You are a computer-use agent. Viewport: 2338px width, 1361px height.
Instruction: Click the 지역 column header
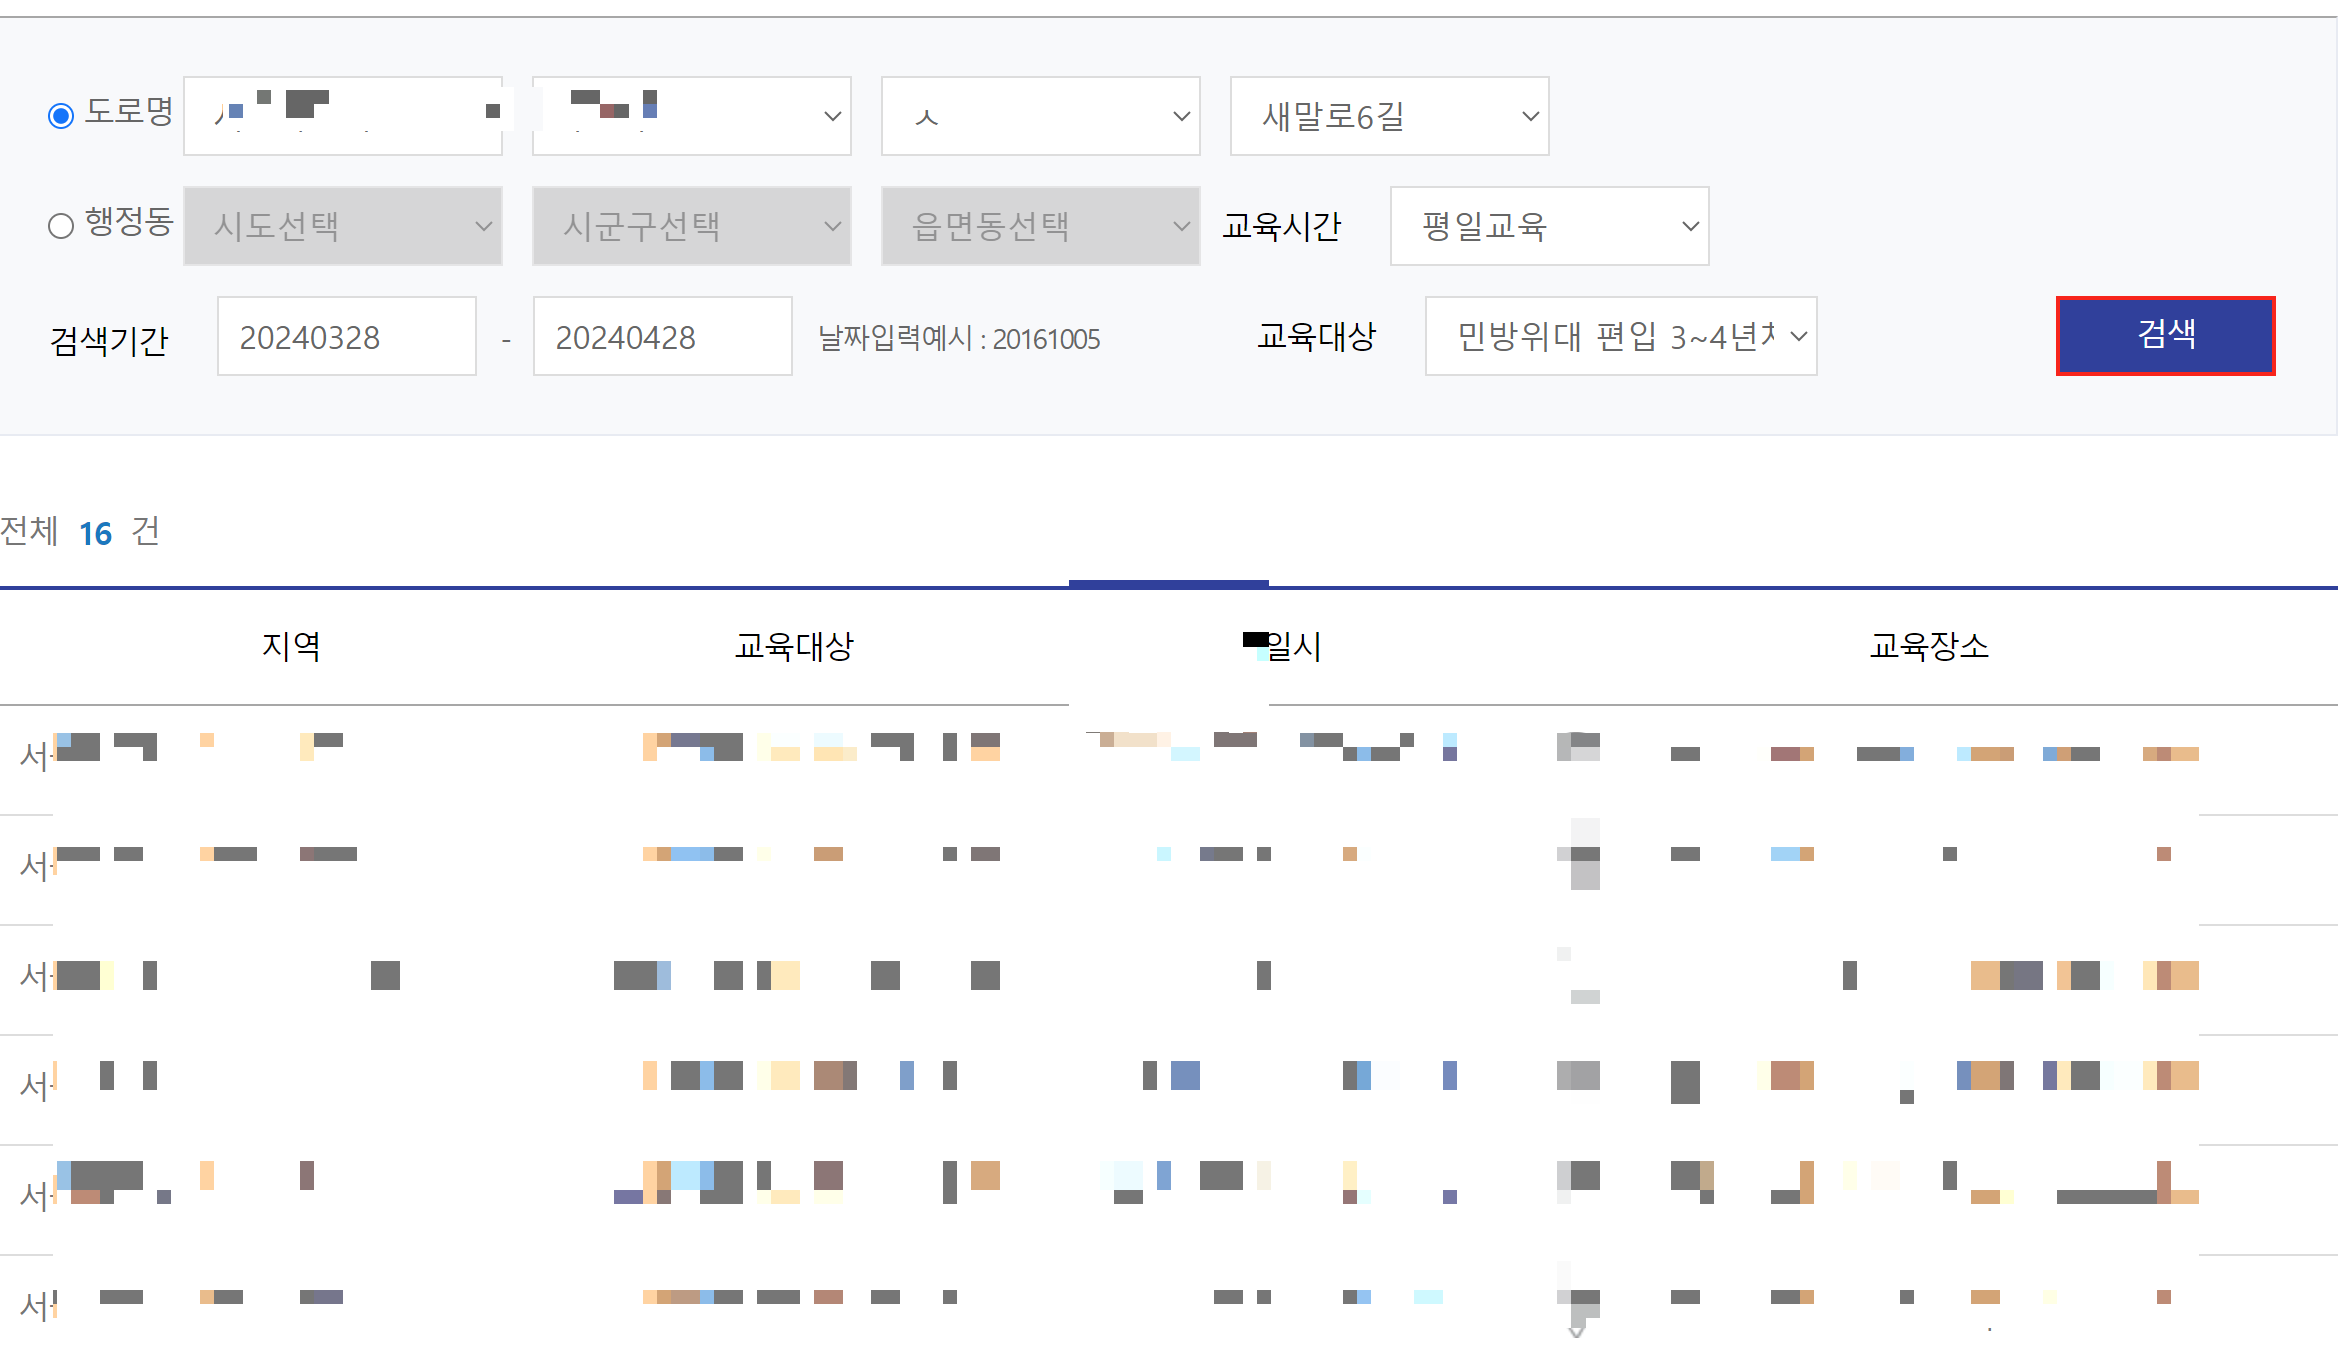(291, 646)
